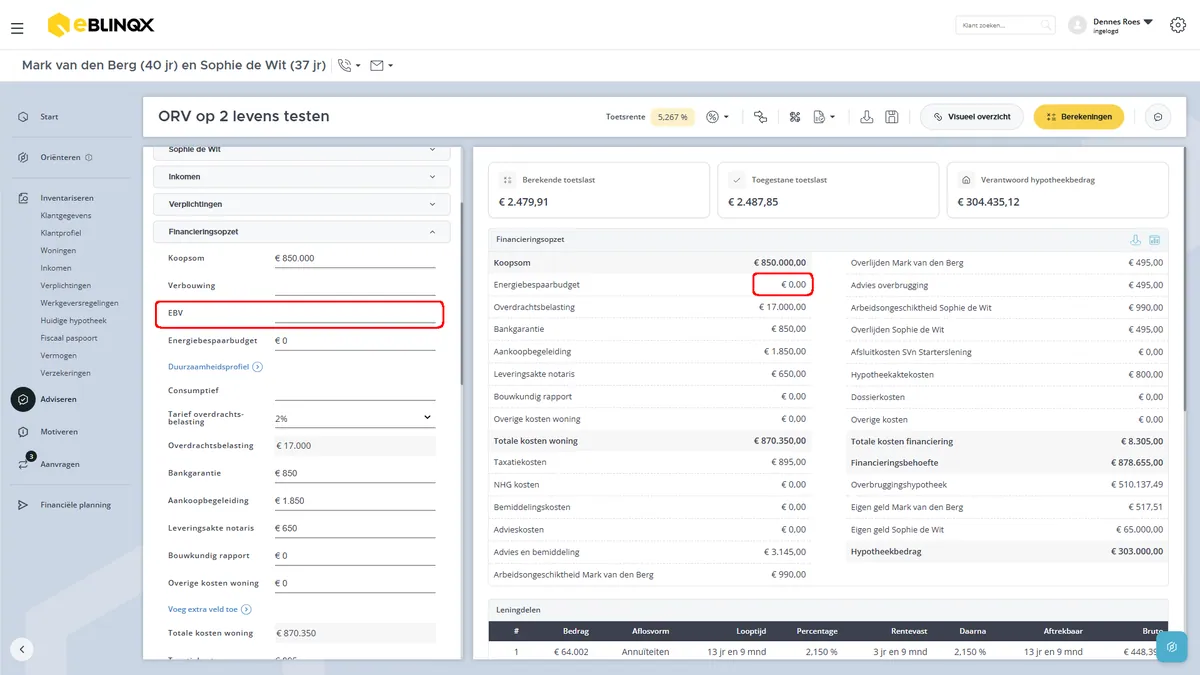1200x675 pixels.
Task: Click the Voeg extra veld toe link
Action: coord(210,609)
